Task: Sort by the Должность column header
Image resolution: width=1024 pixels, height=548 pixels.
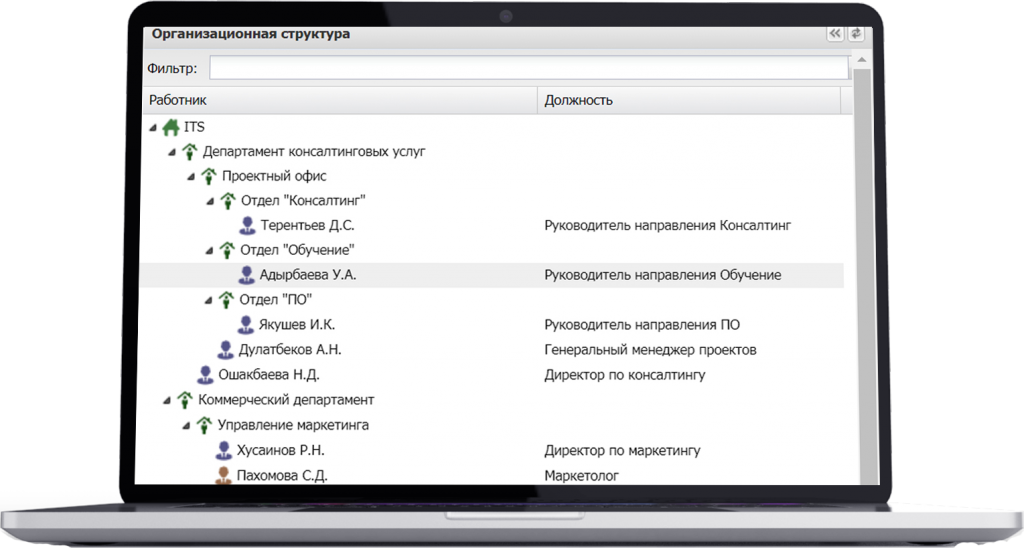Action: pos(689,101)
